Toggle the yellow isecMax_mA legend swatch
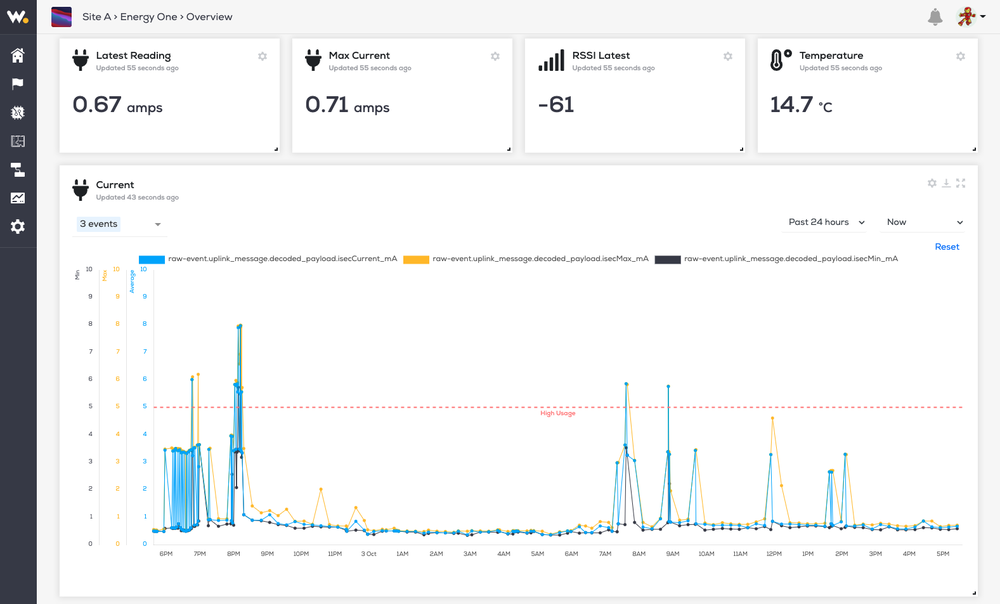Viewport: 1000px width, 604px height. point(416,260)
